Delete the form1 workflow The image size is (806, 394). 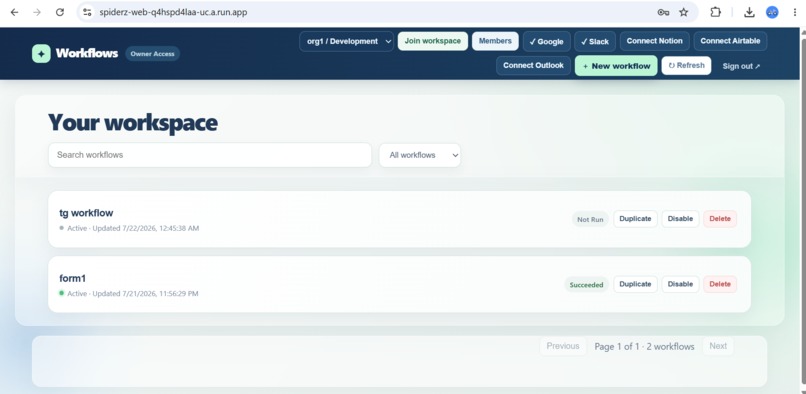pos(720,284)
